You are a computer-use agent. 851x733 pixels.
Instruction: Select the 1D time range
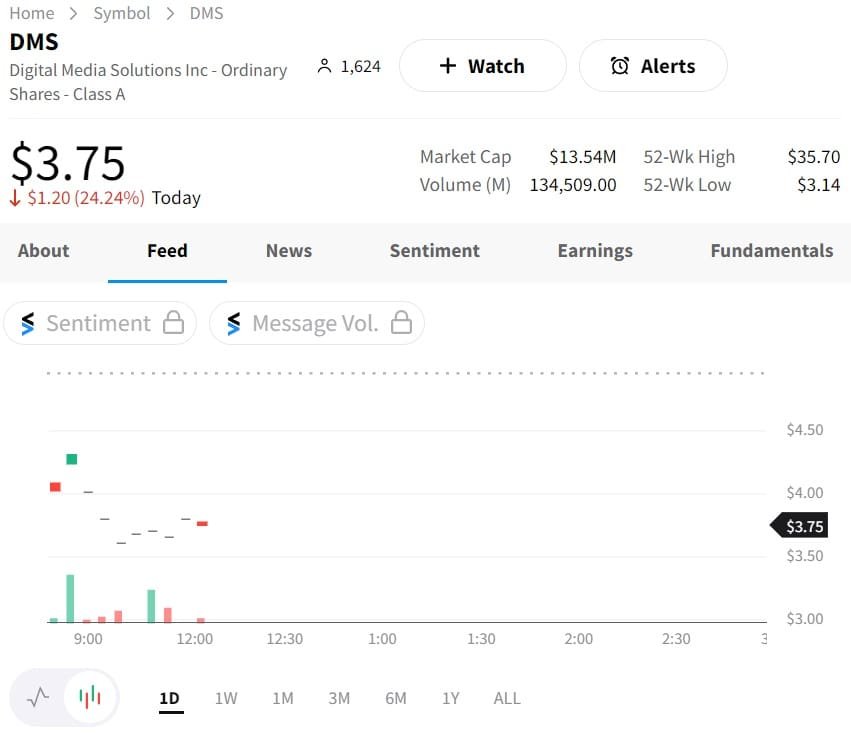169,698
